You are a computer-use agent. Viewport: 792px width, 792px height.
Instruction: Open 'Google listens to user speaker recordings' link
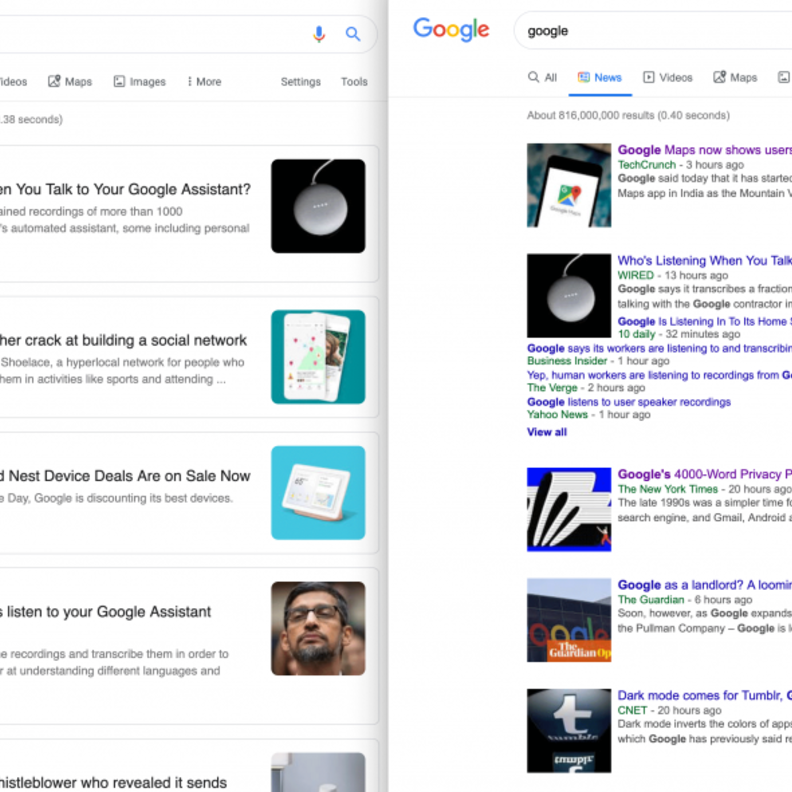coord(628,402)
